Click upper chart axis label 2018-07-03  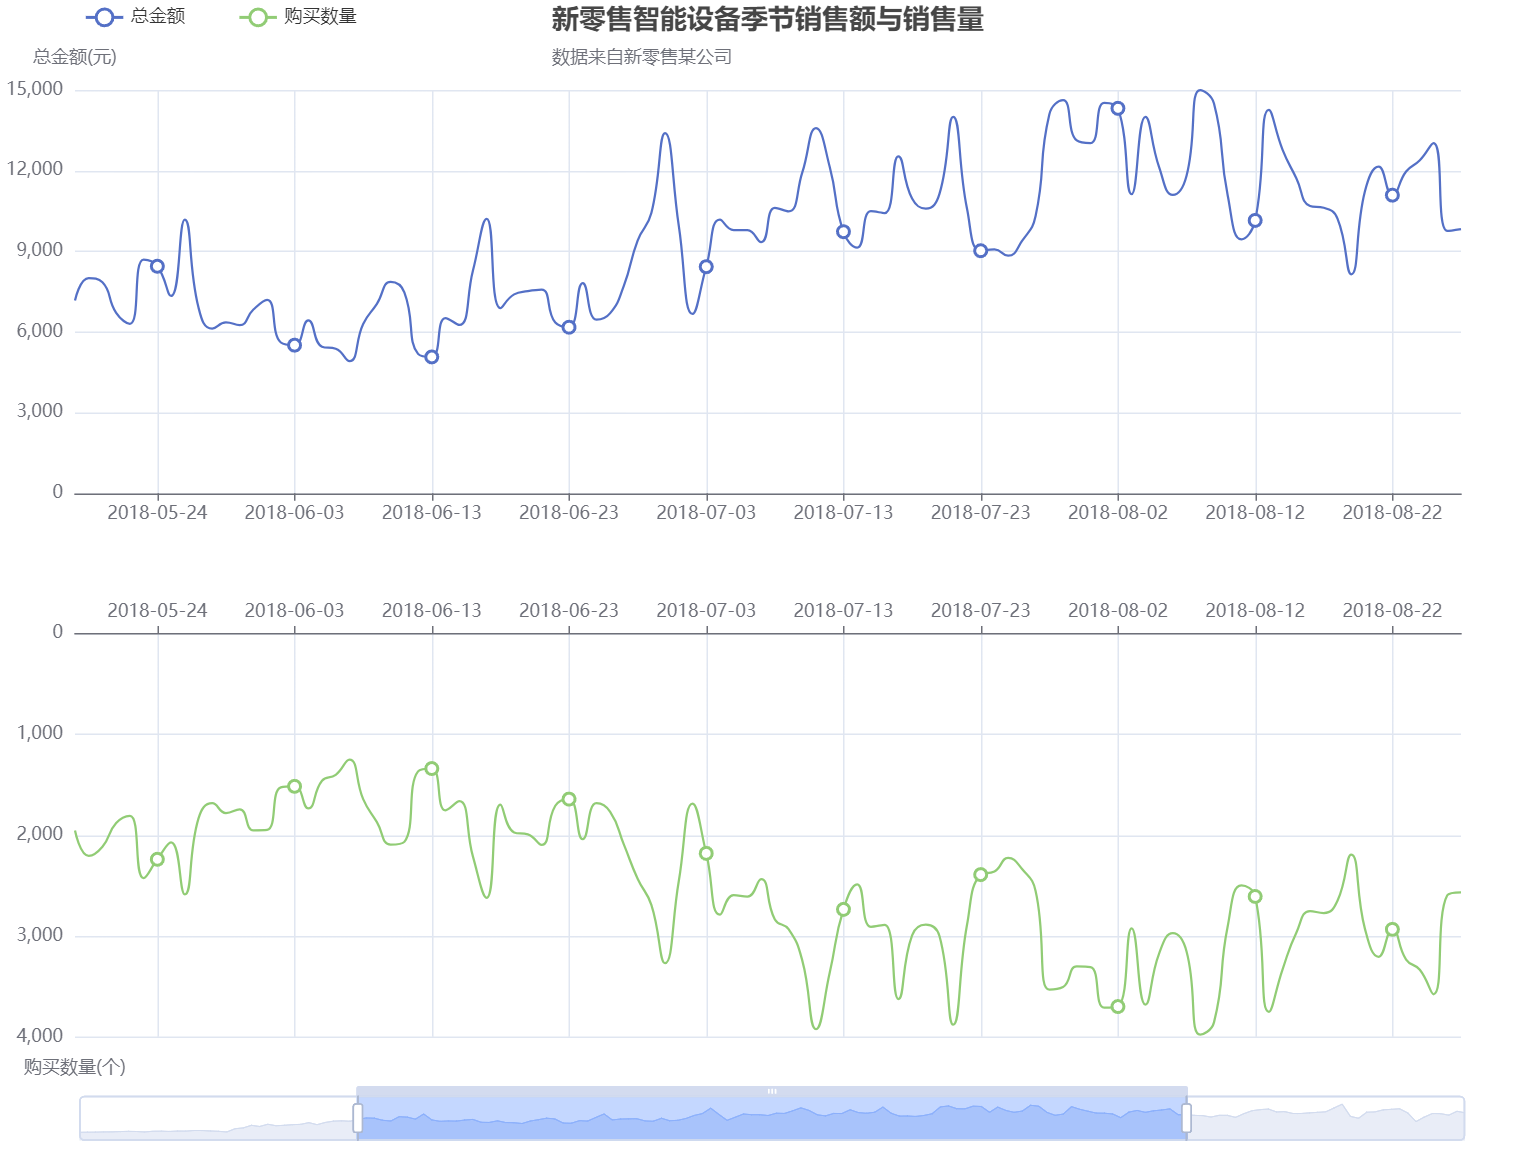706,513
